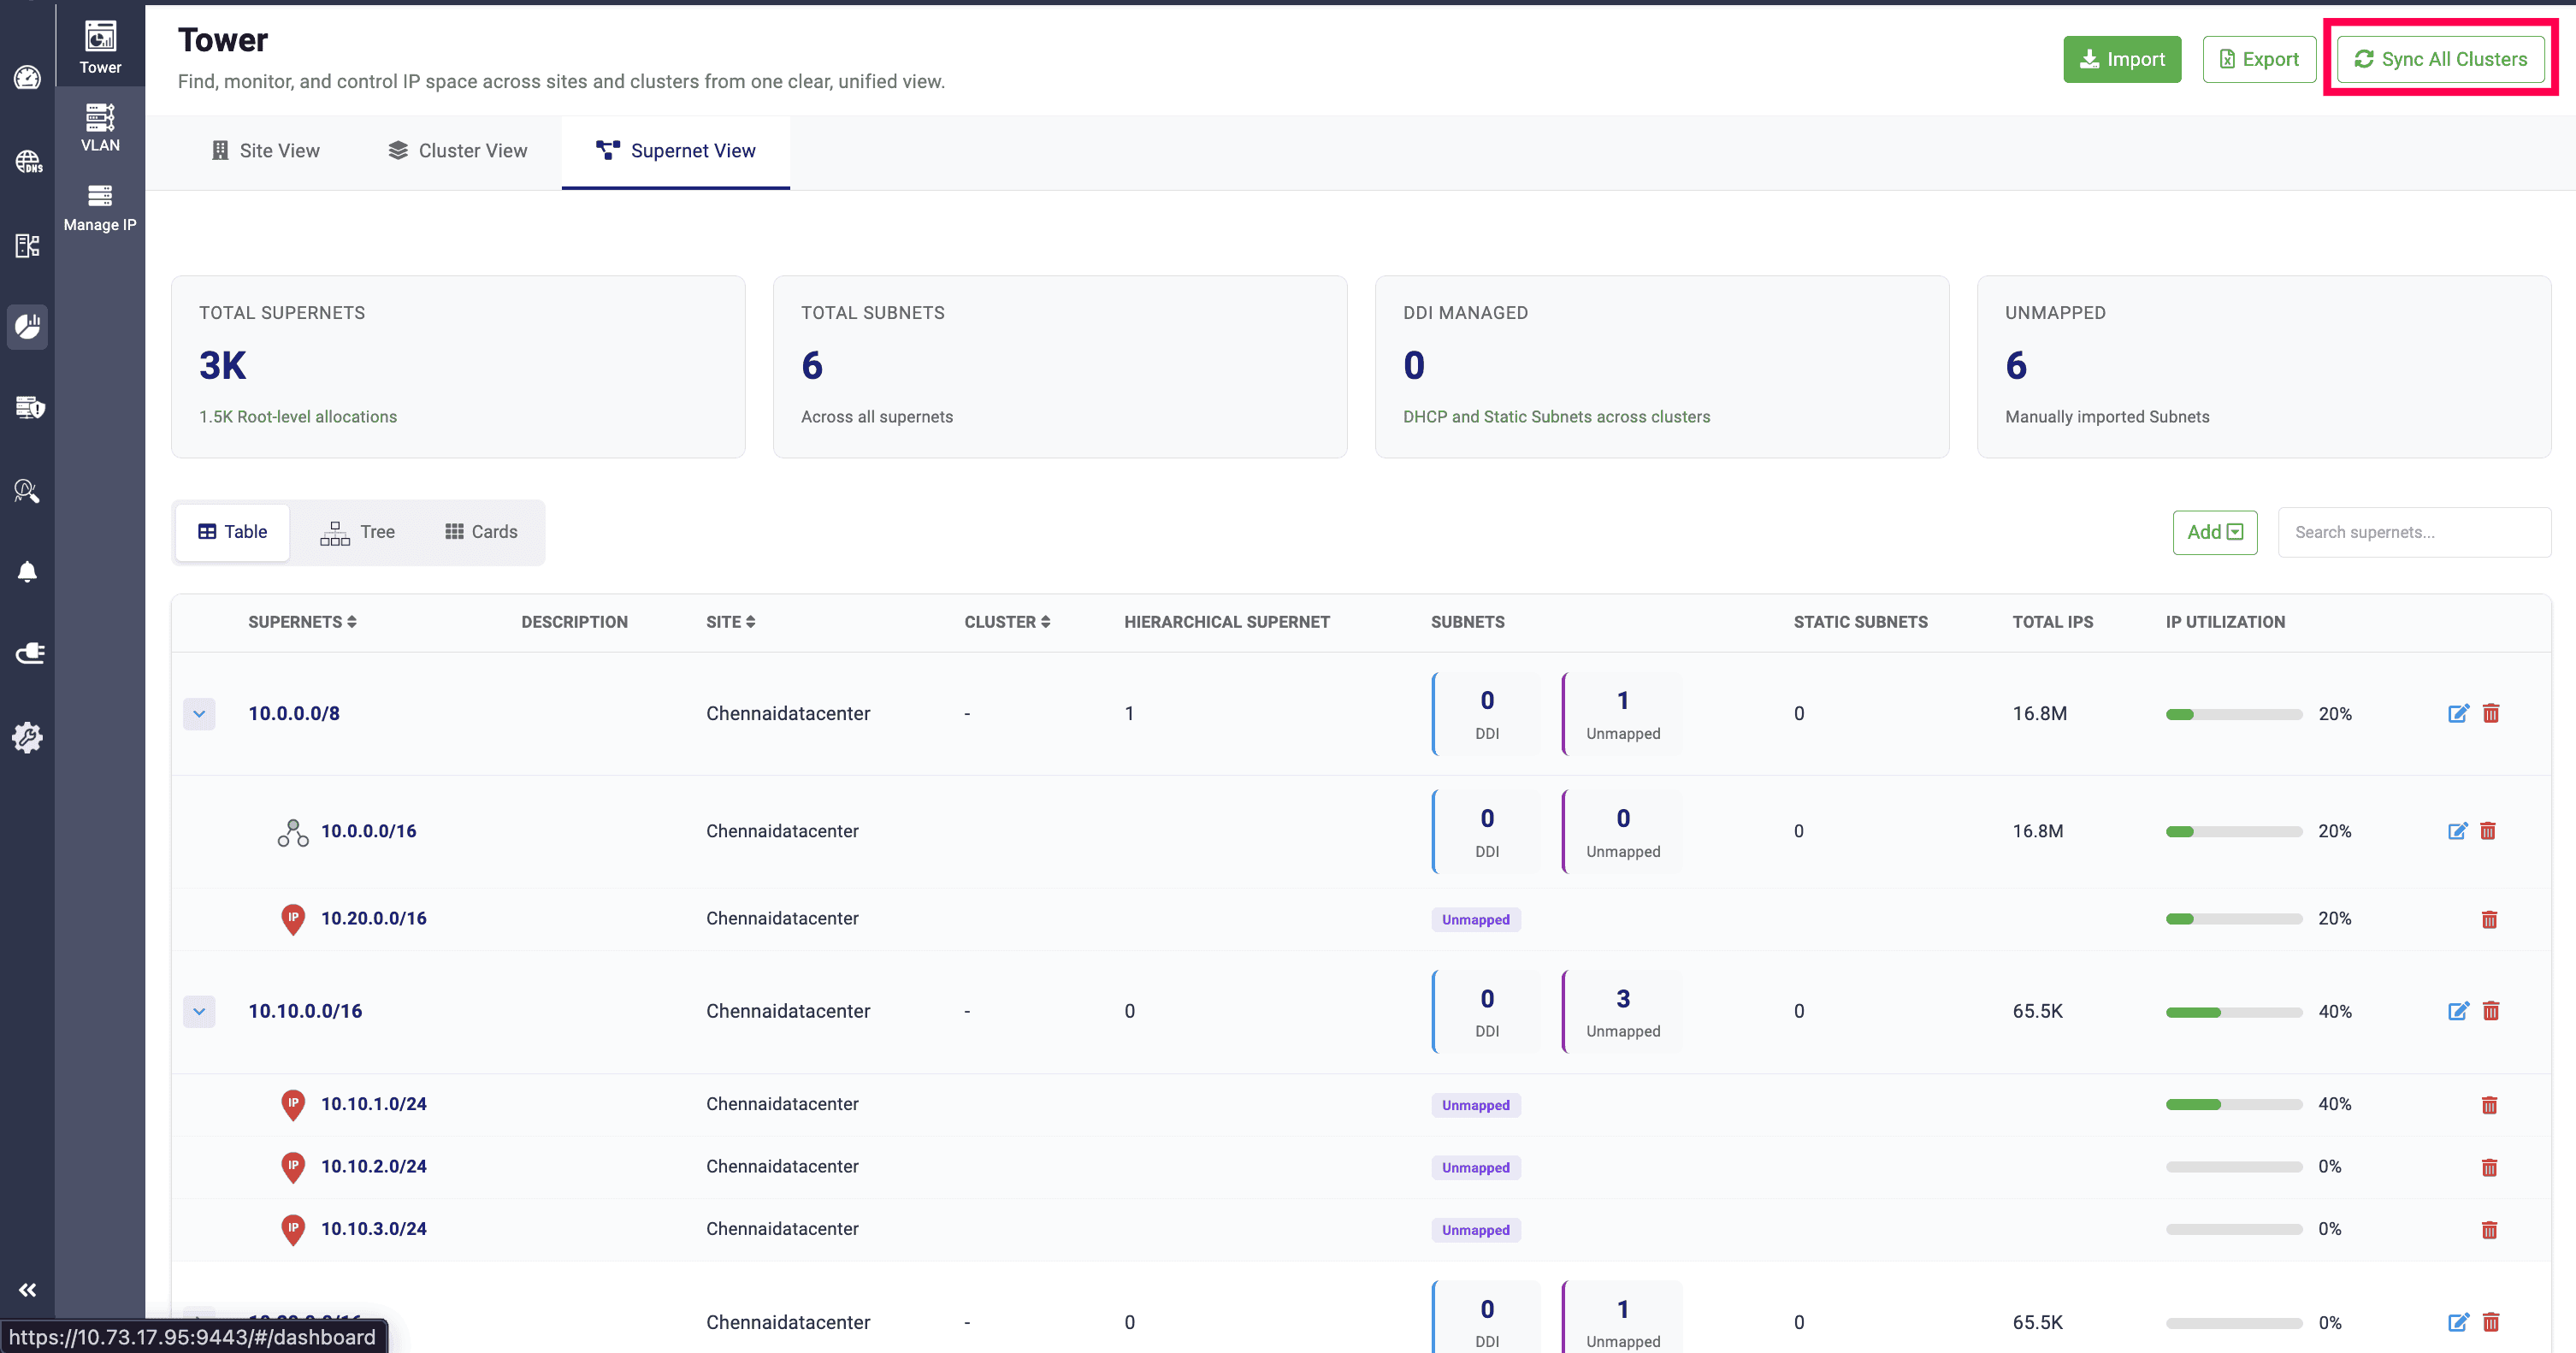
Task: Switch to Tree layout view
Action: click(357, 532)
